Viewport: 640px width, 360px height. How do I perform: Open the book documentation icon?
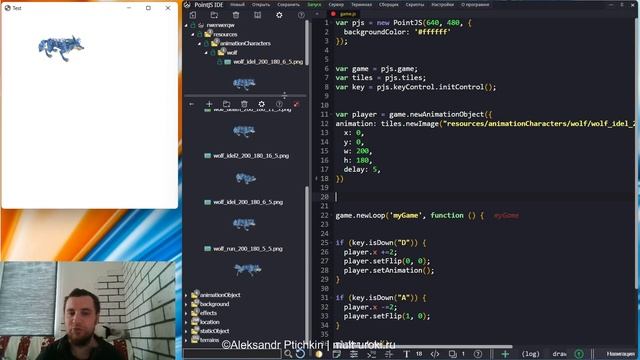coord(258,15)
